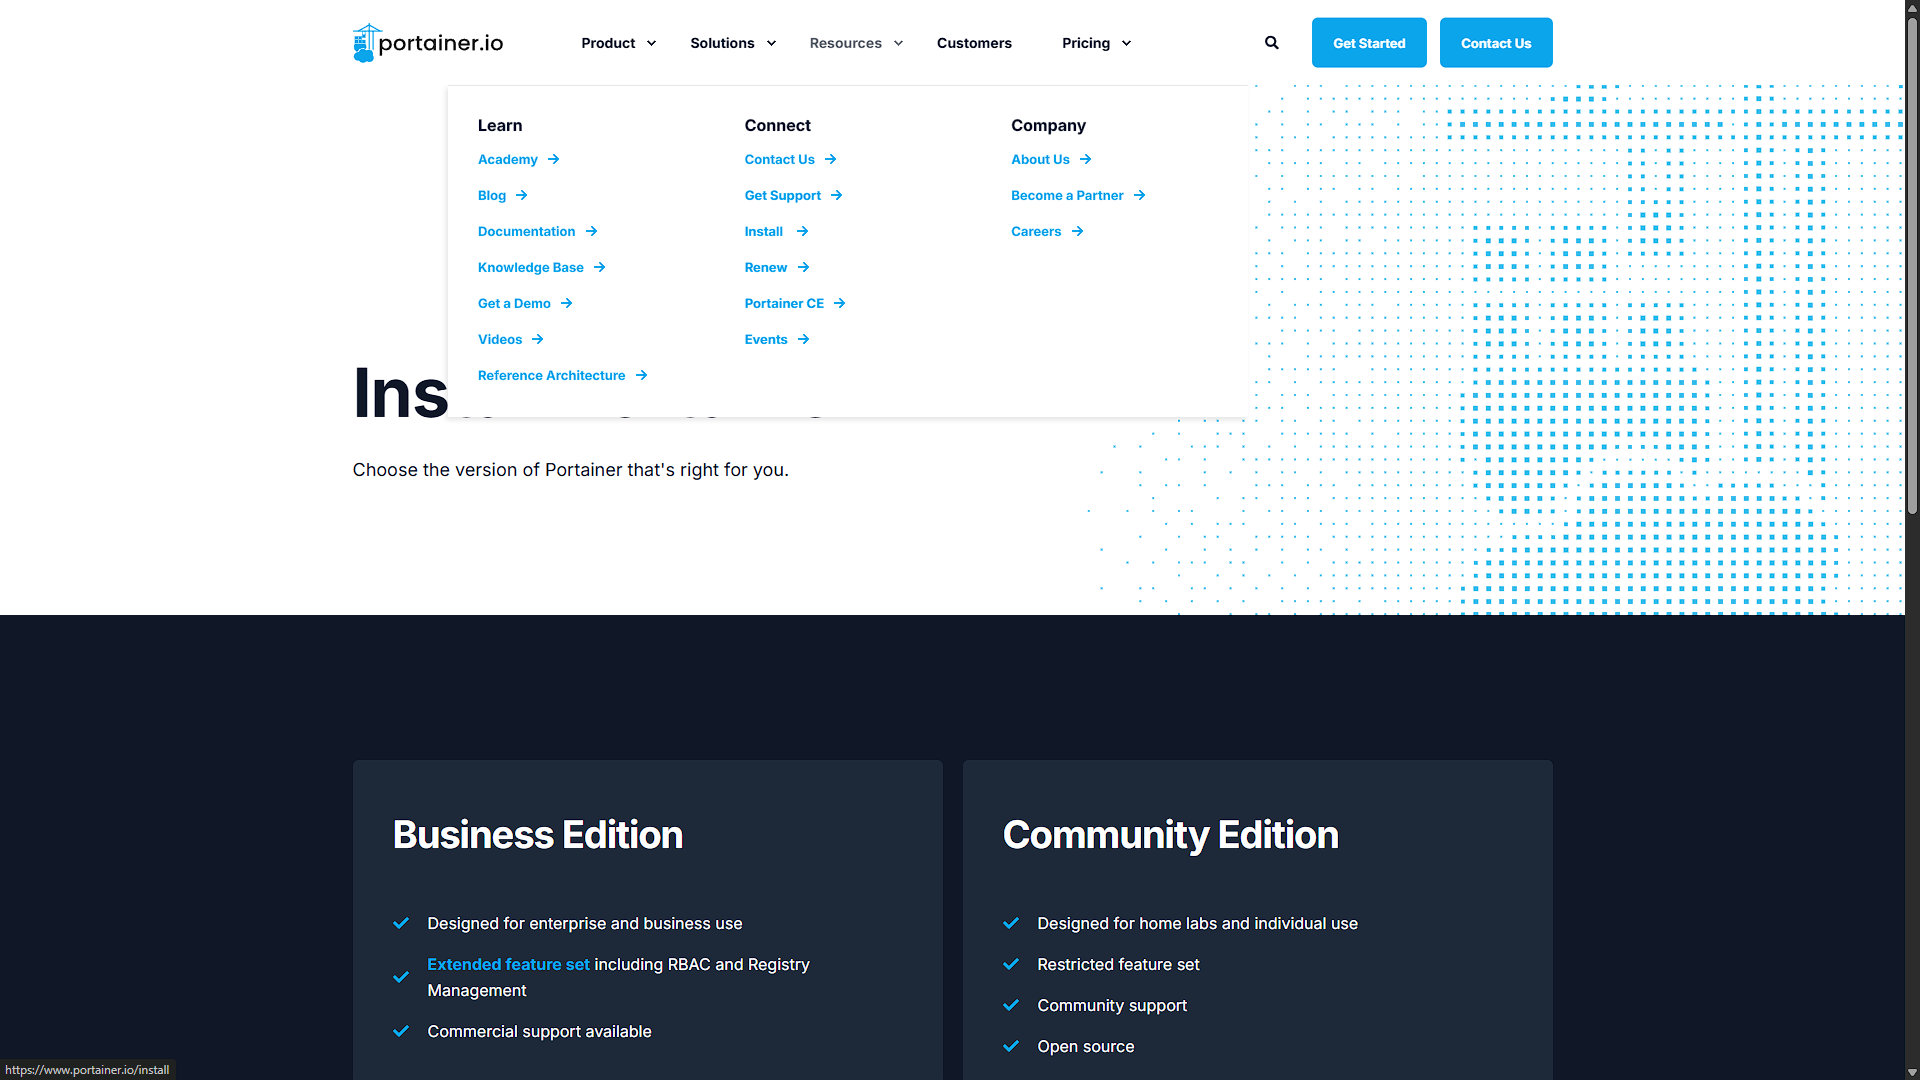Select the Pricing menu label
Image resolution: width=1920 pixels, height=1080 pixels.
click(1086, 43)
